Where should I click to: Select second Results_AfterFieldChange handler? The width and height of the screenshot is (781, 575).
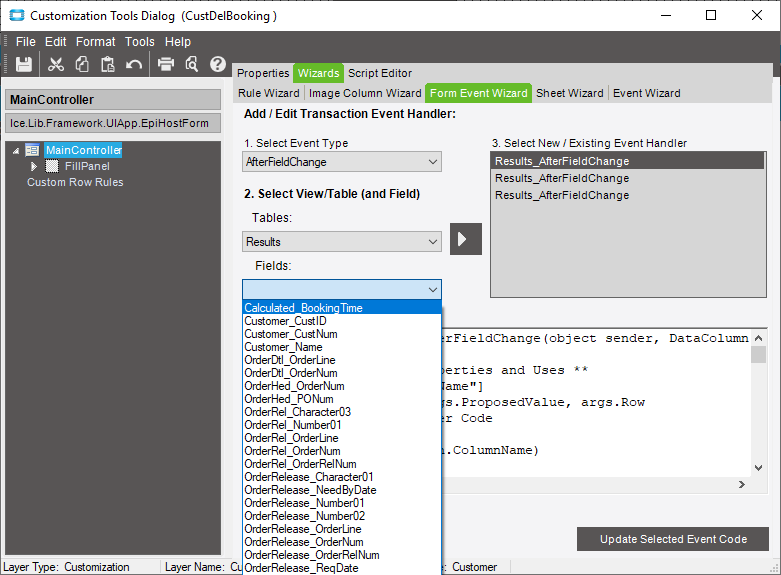628,178
